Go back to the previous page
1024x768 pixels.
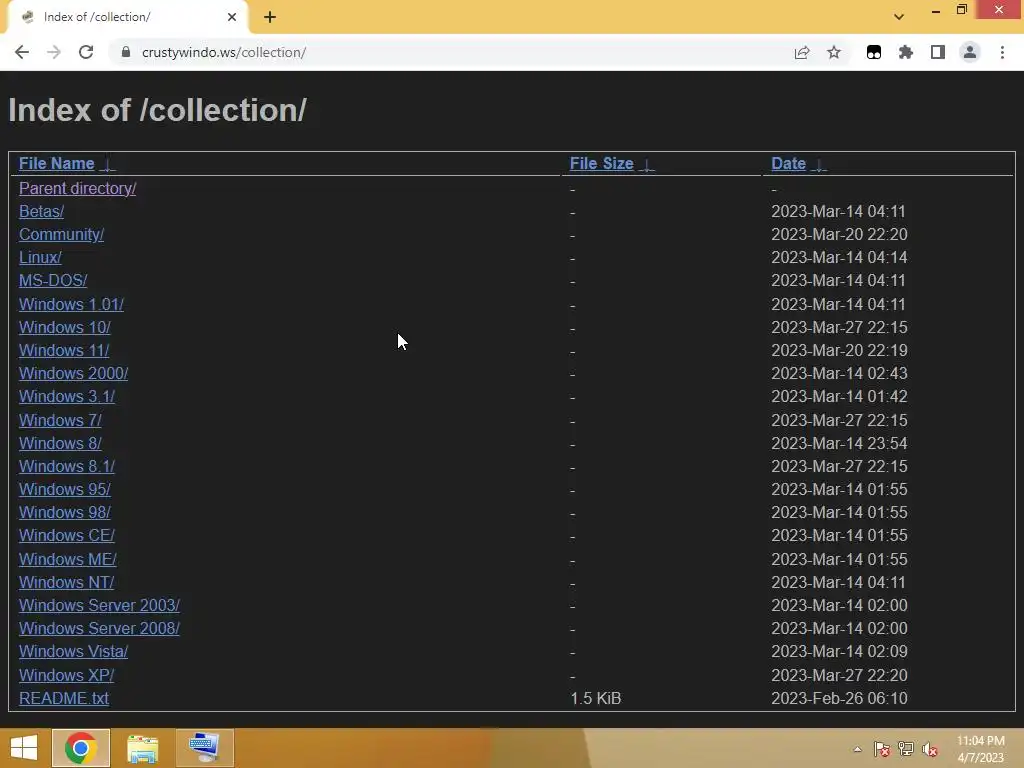pyautogui.click(x=22, y=52)
